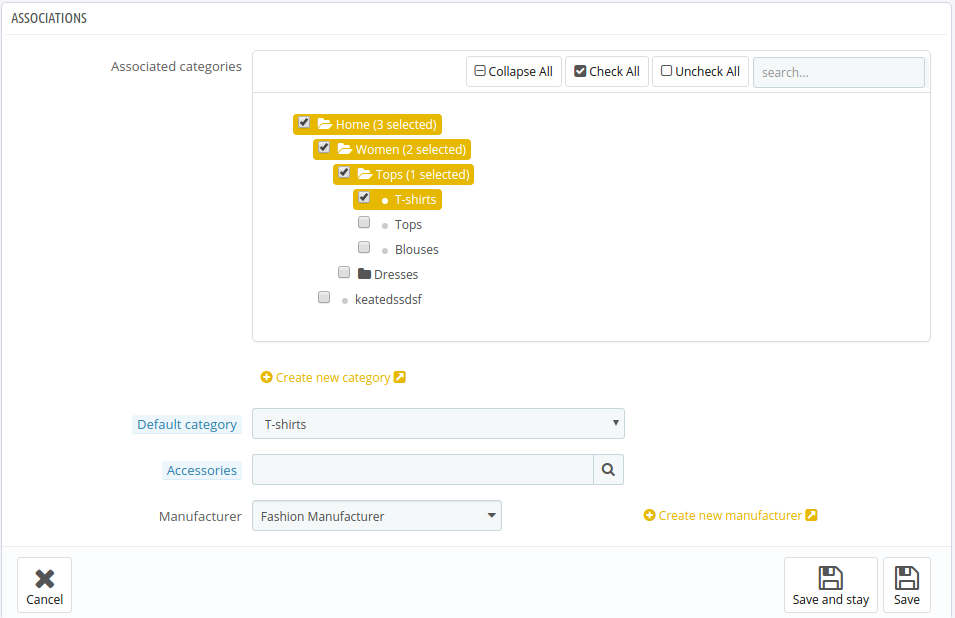The height and width of the screenshot is (618, 955).
Task: Click the Home open-folder icon
Action: 325,124
